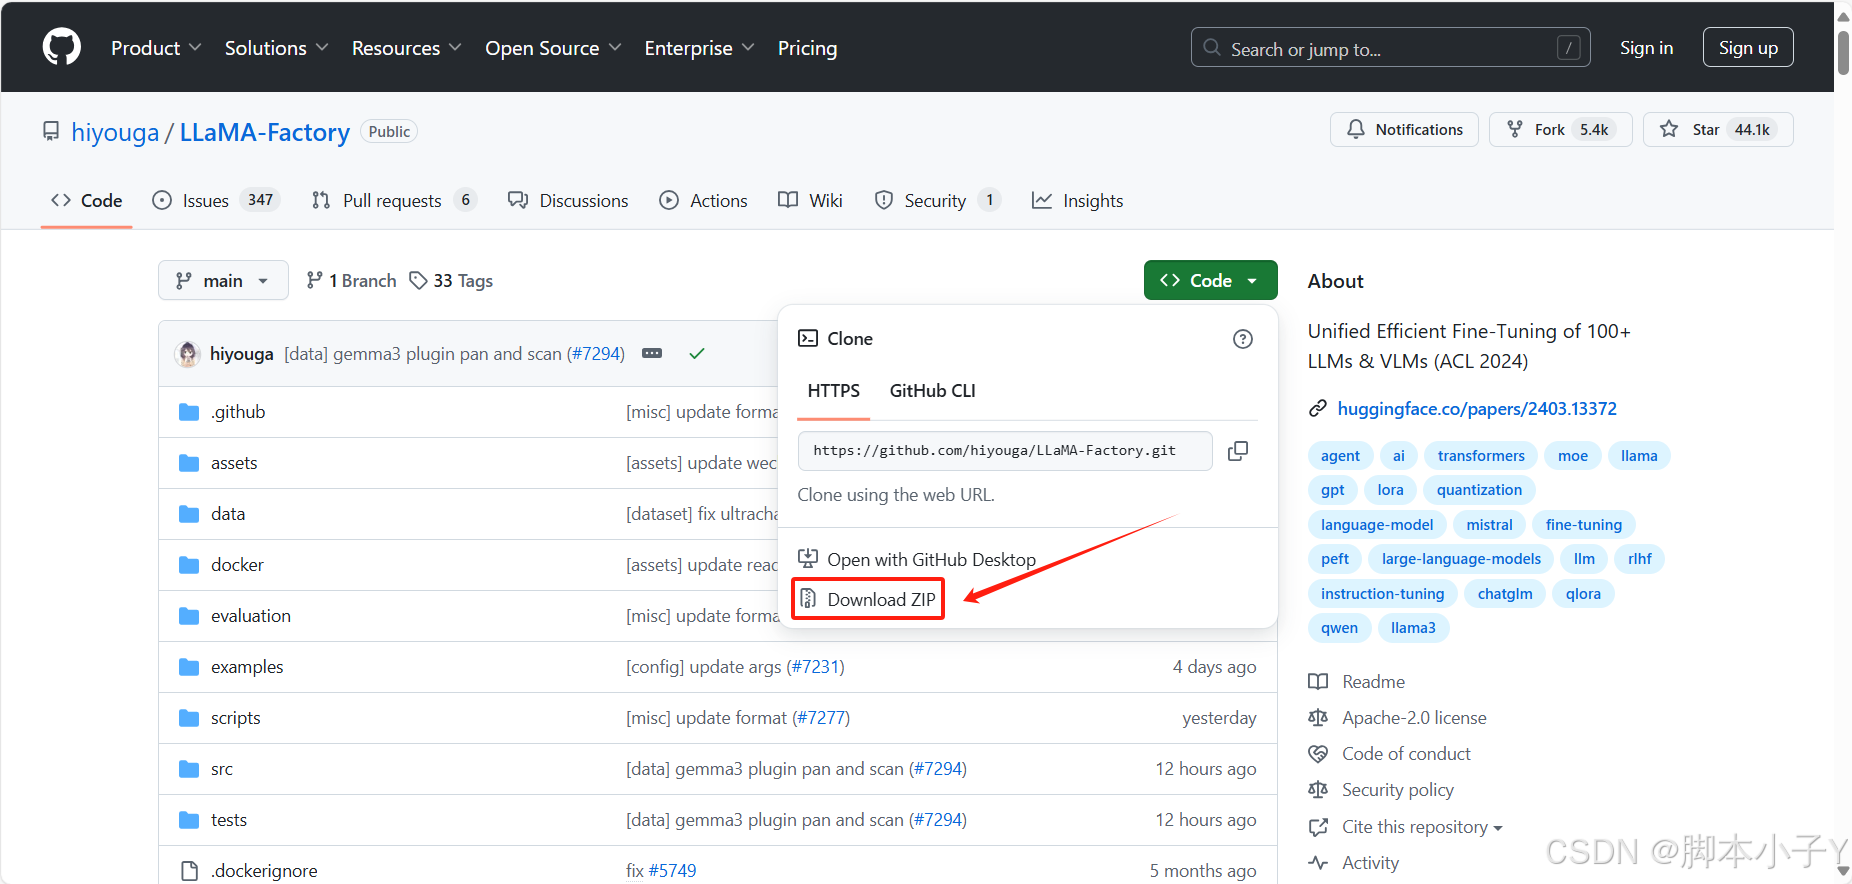Open the main branch dropdown
The width and height of the screenshot is (1852, 884).
[x=223, y=281]
